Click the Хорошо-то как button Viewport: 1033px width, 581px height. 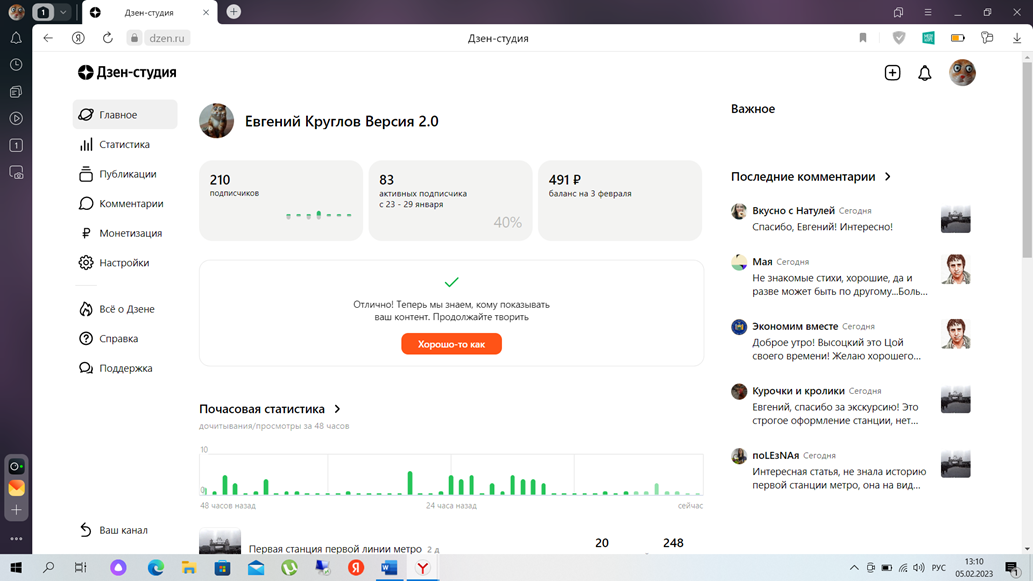point(451,344)
